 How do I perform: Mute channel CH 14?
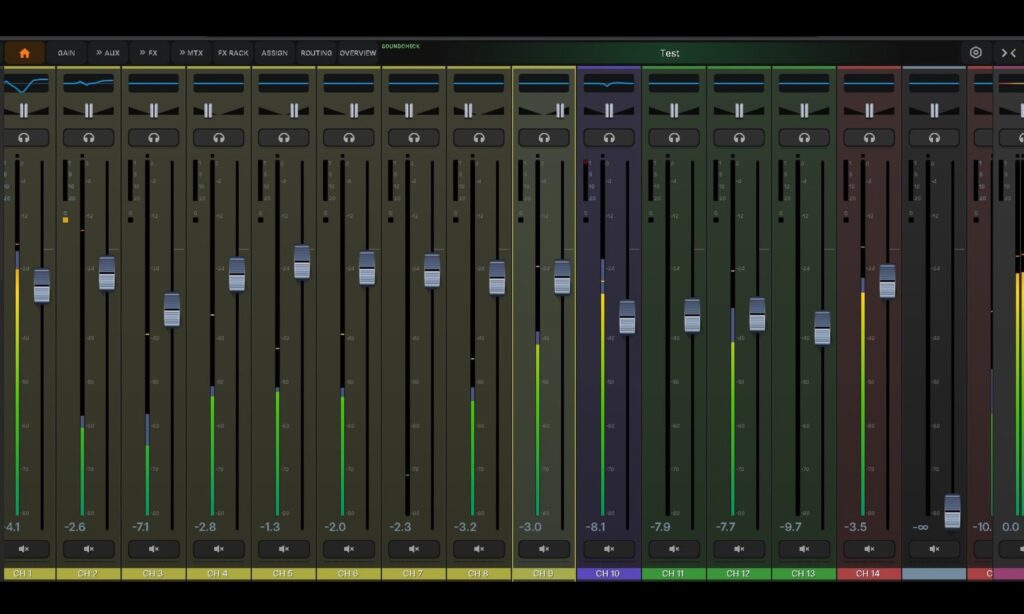(x=869, y=549)
